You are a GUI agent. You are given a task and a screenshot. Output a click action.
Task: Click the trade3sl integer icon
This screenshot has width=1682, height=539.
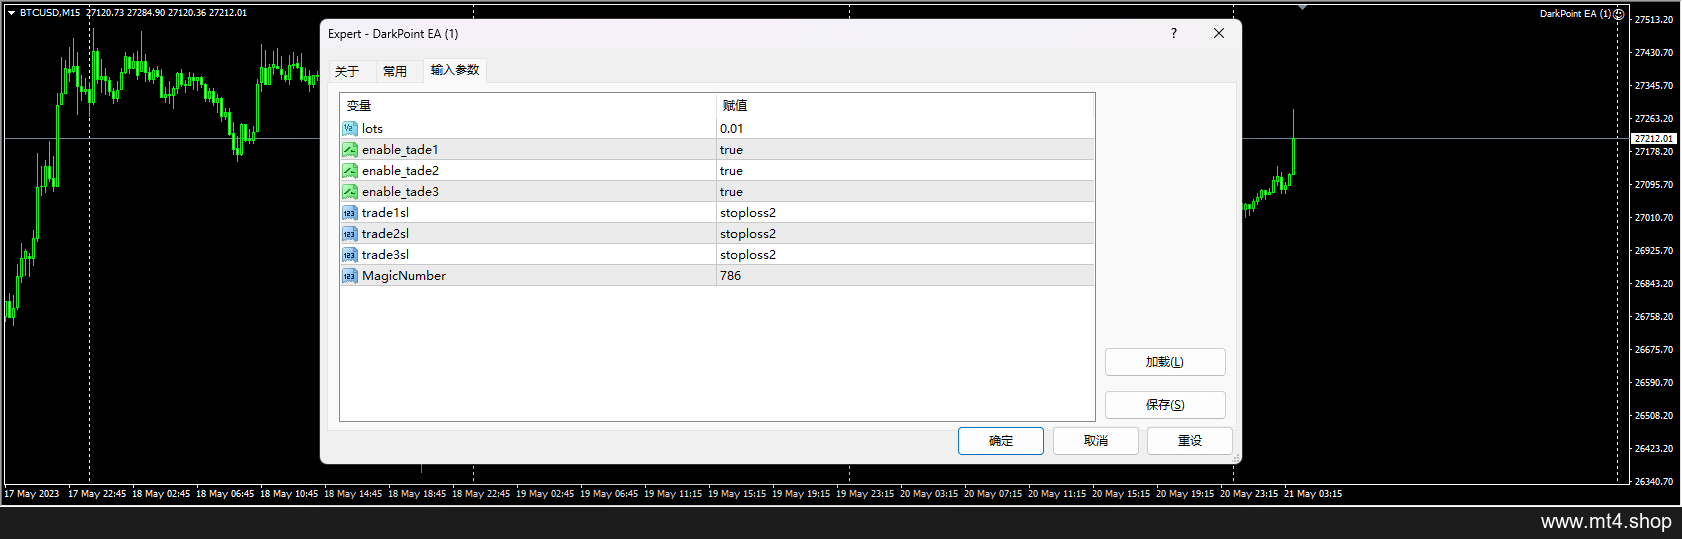pyautogui.click(x=349, y=255)
